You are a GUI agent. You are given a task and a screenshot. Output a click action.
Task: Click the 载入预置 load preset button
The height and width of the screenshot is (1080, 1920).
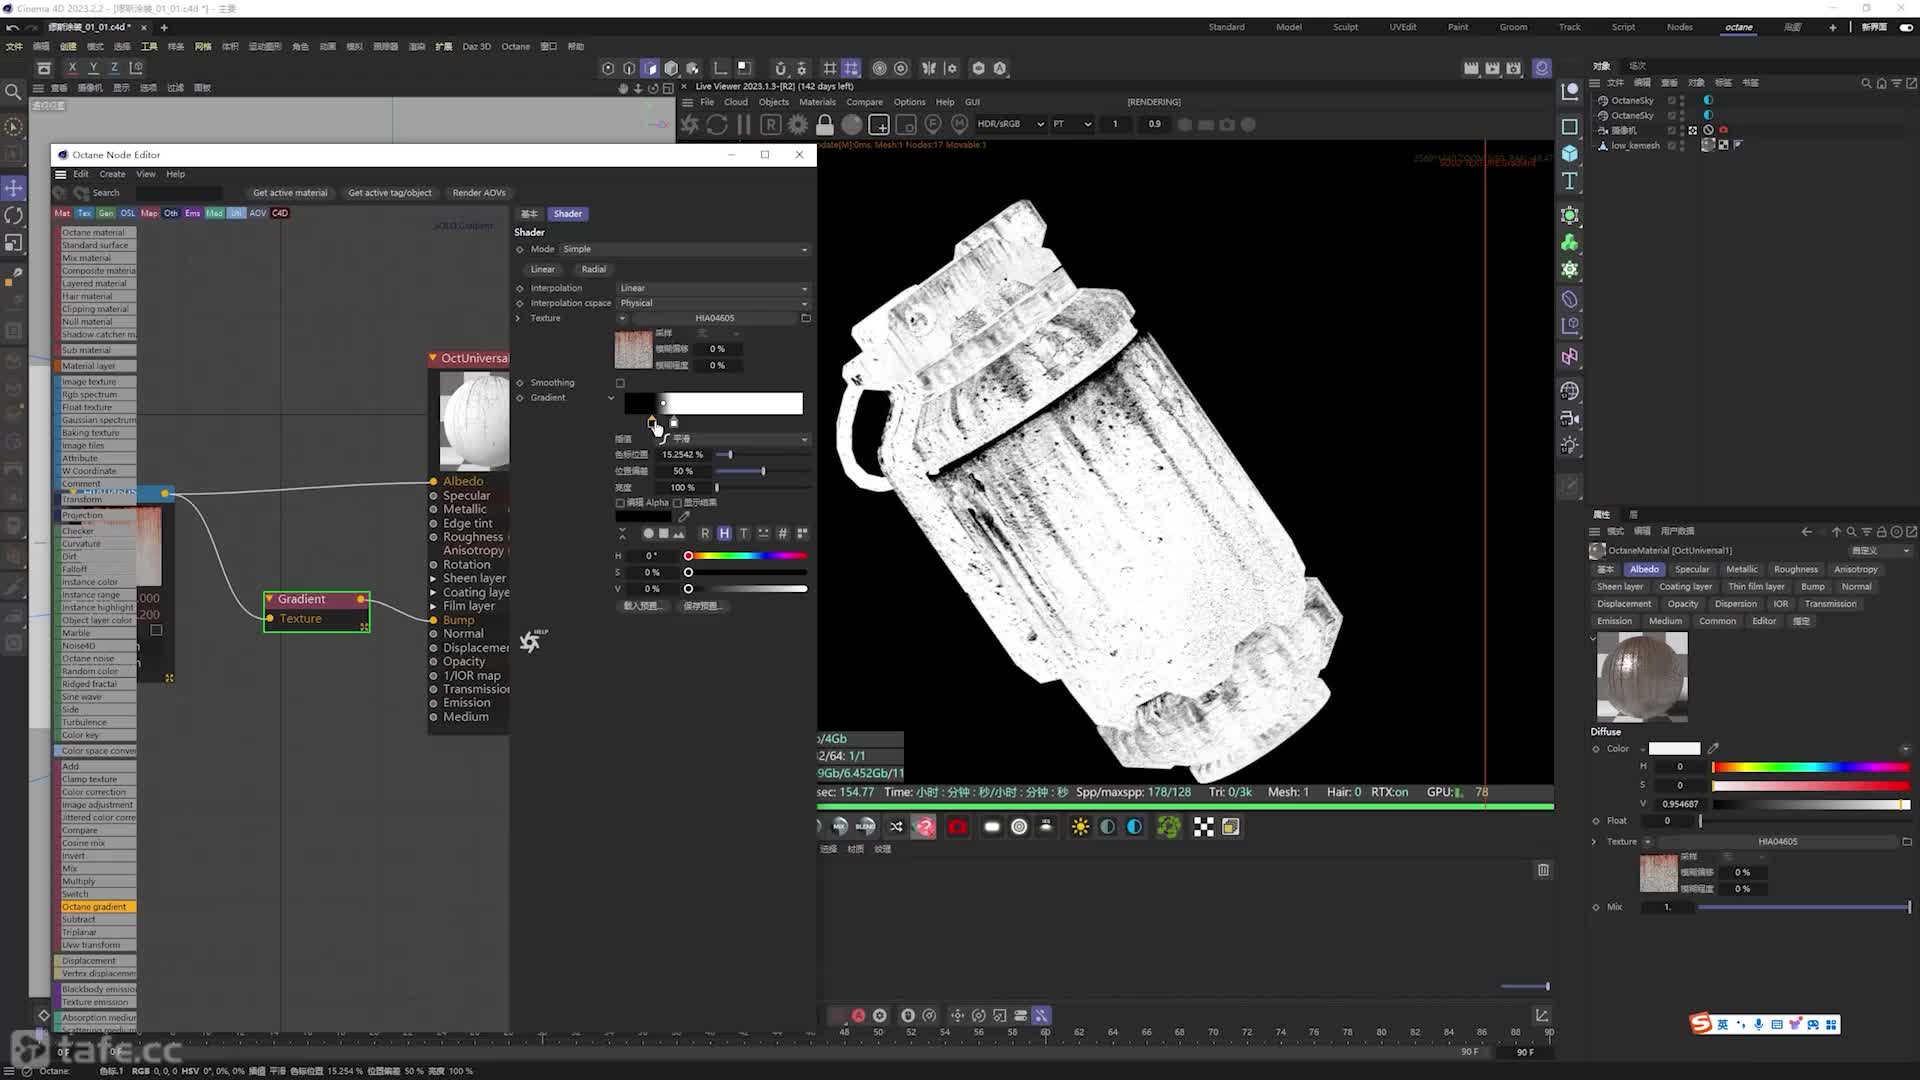(x=643, y=606)
